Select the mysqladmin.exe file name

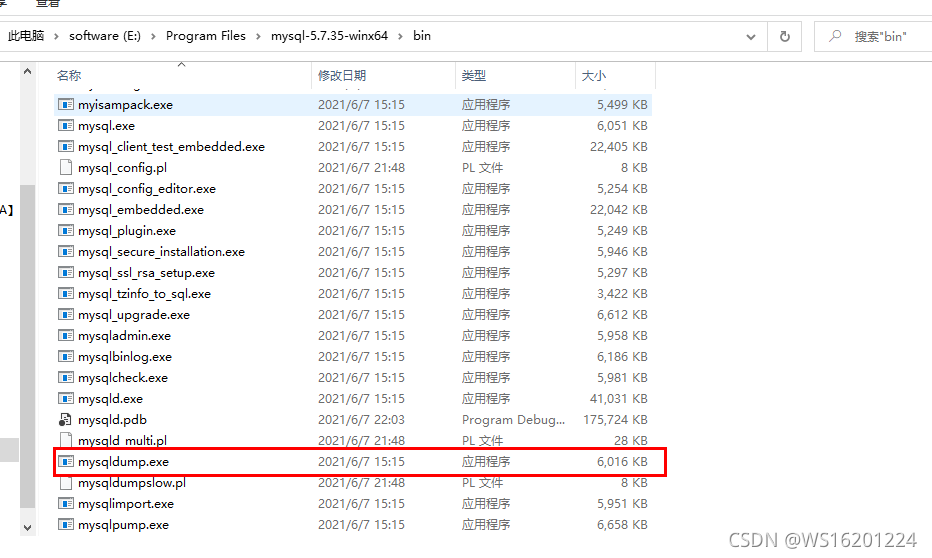tap(124, 336)
